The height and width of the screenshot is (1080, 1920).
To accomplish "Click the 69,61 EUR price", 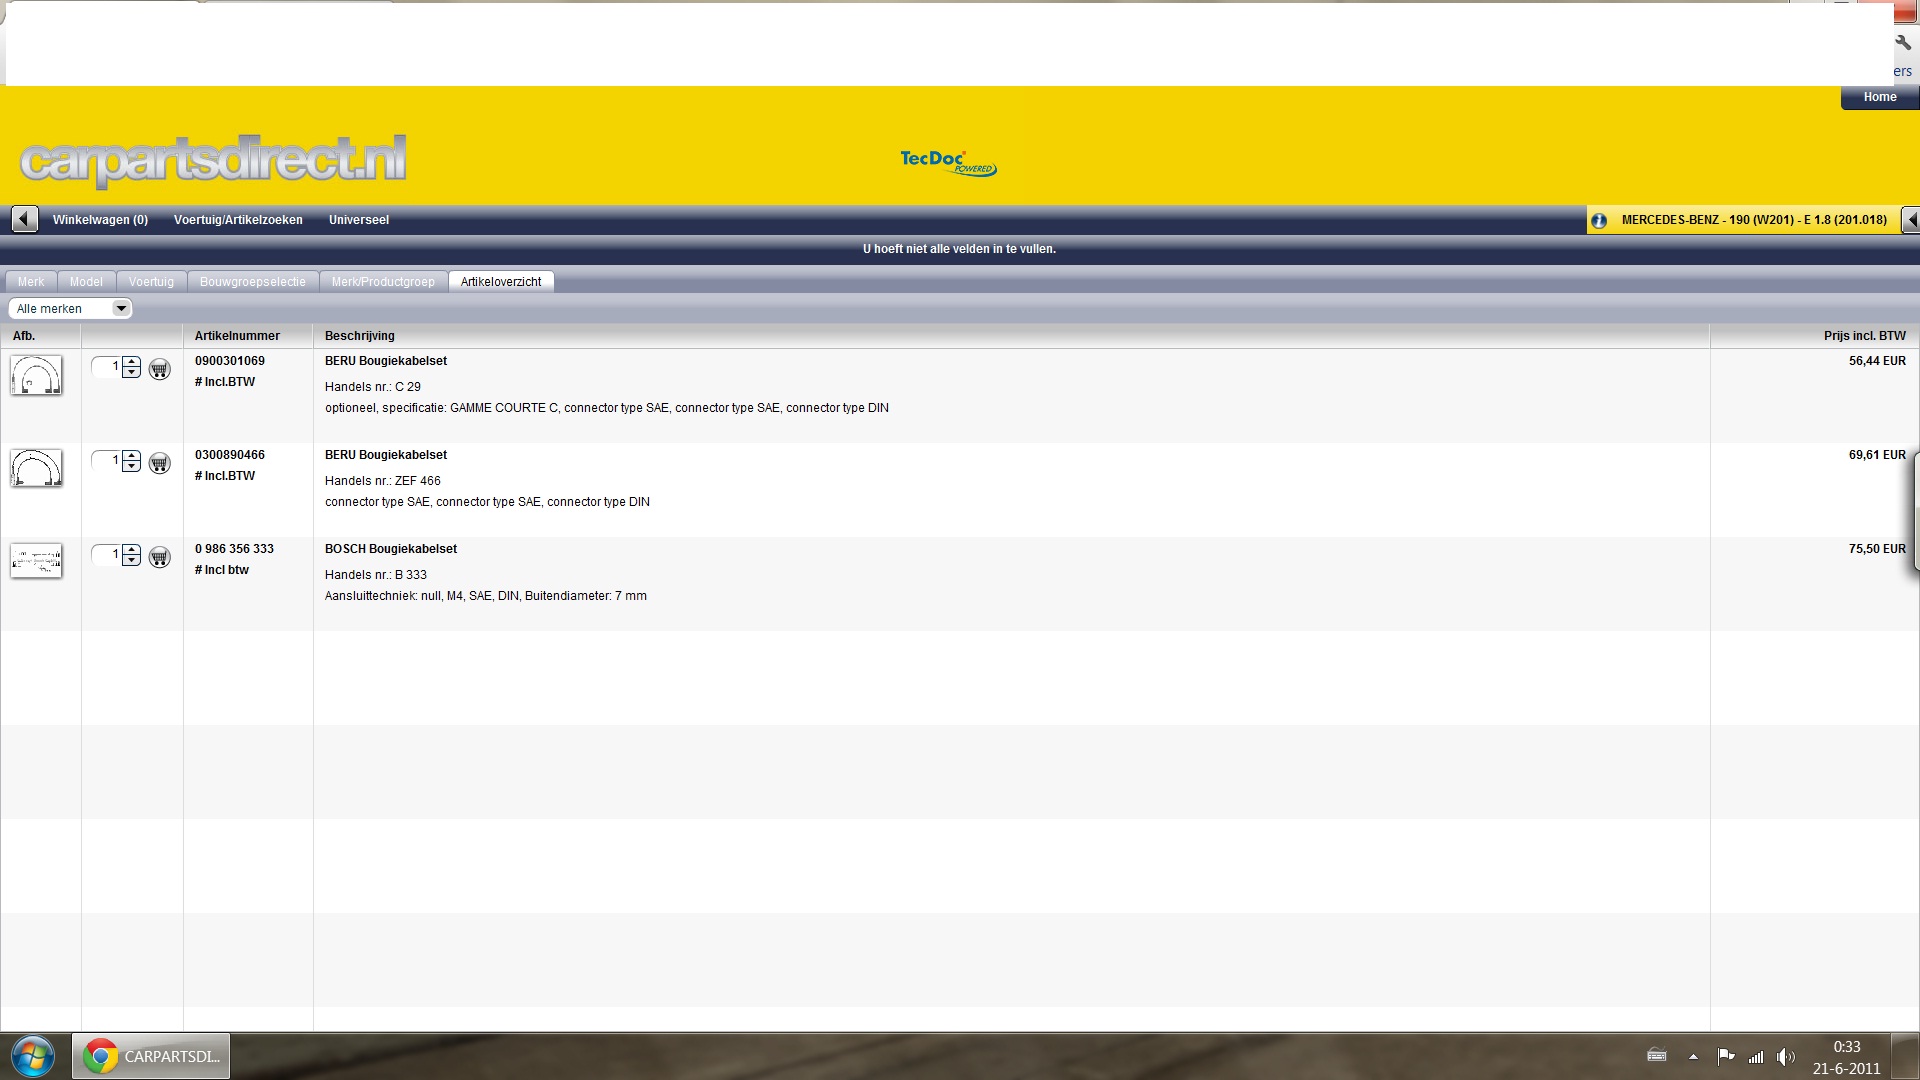I will 1877,455.
